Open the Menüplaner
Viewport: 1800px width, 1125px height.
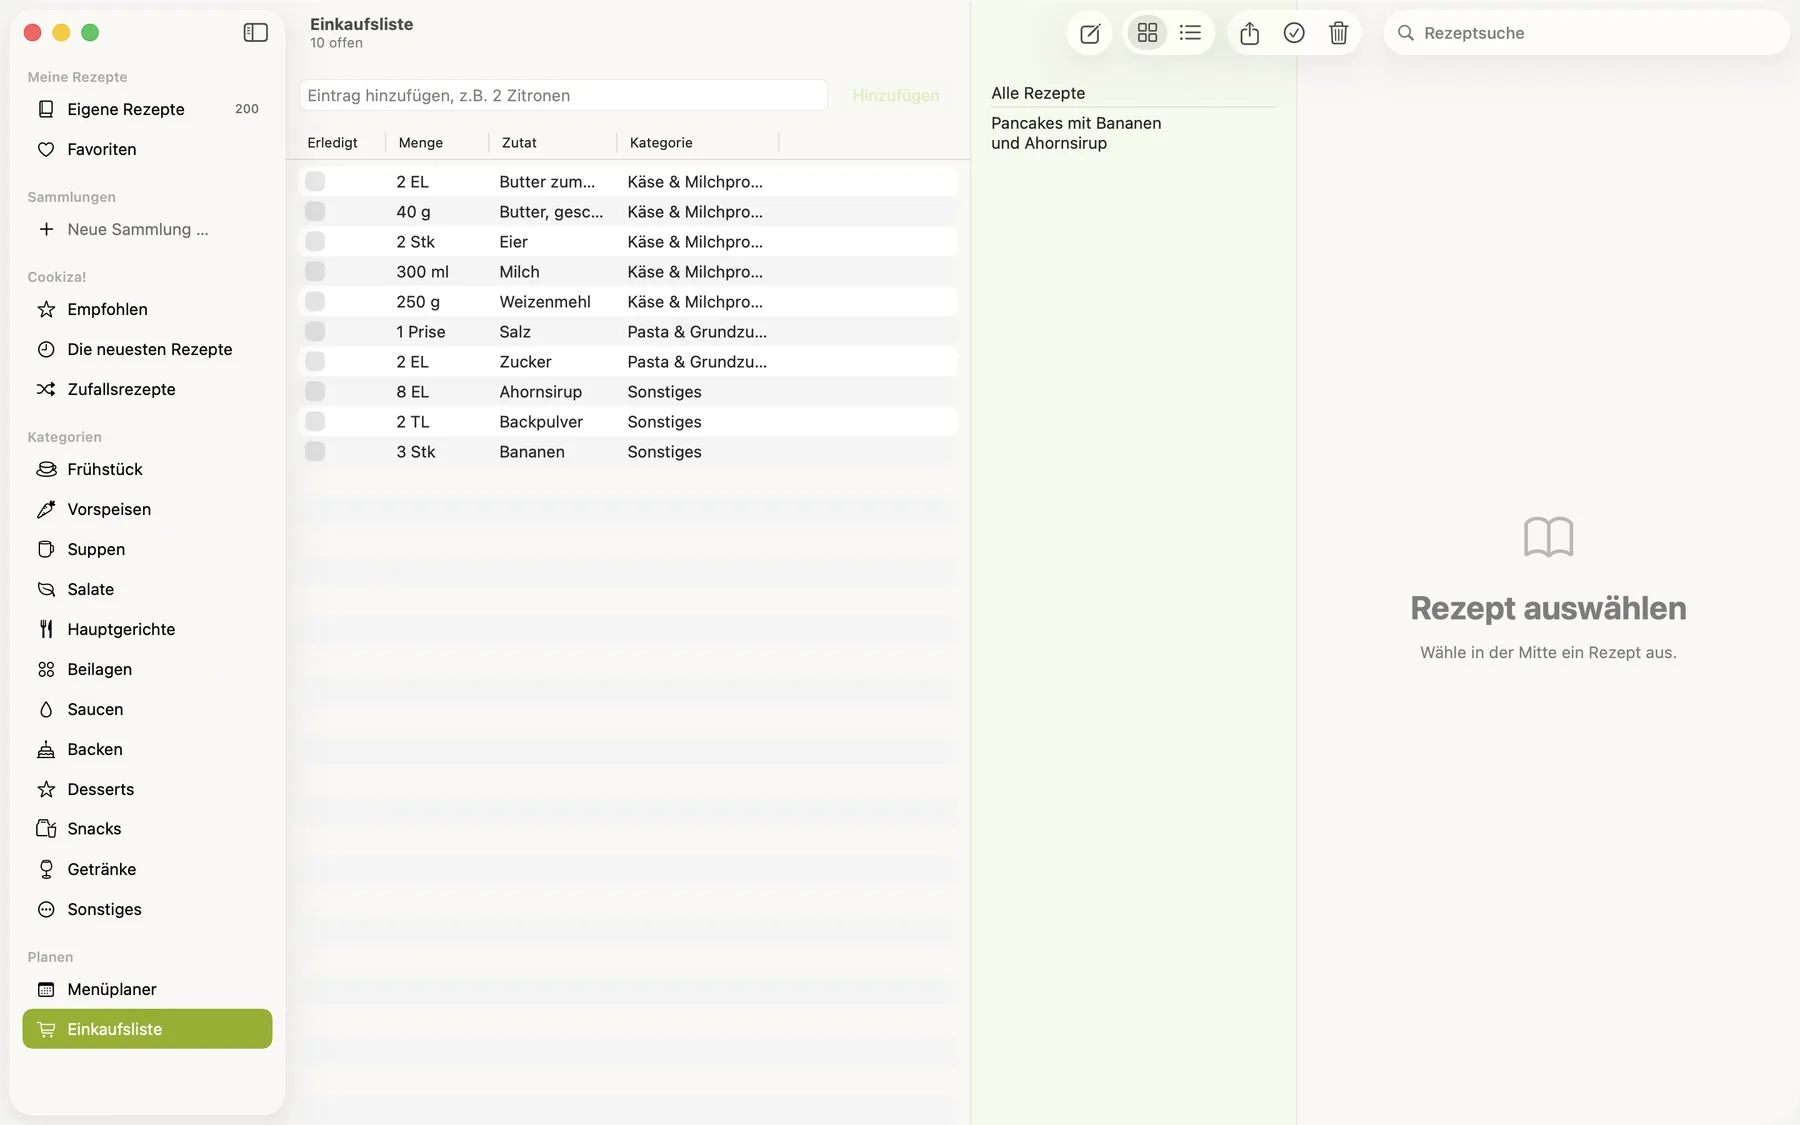click(147, 989)
